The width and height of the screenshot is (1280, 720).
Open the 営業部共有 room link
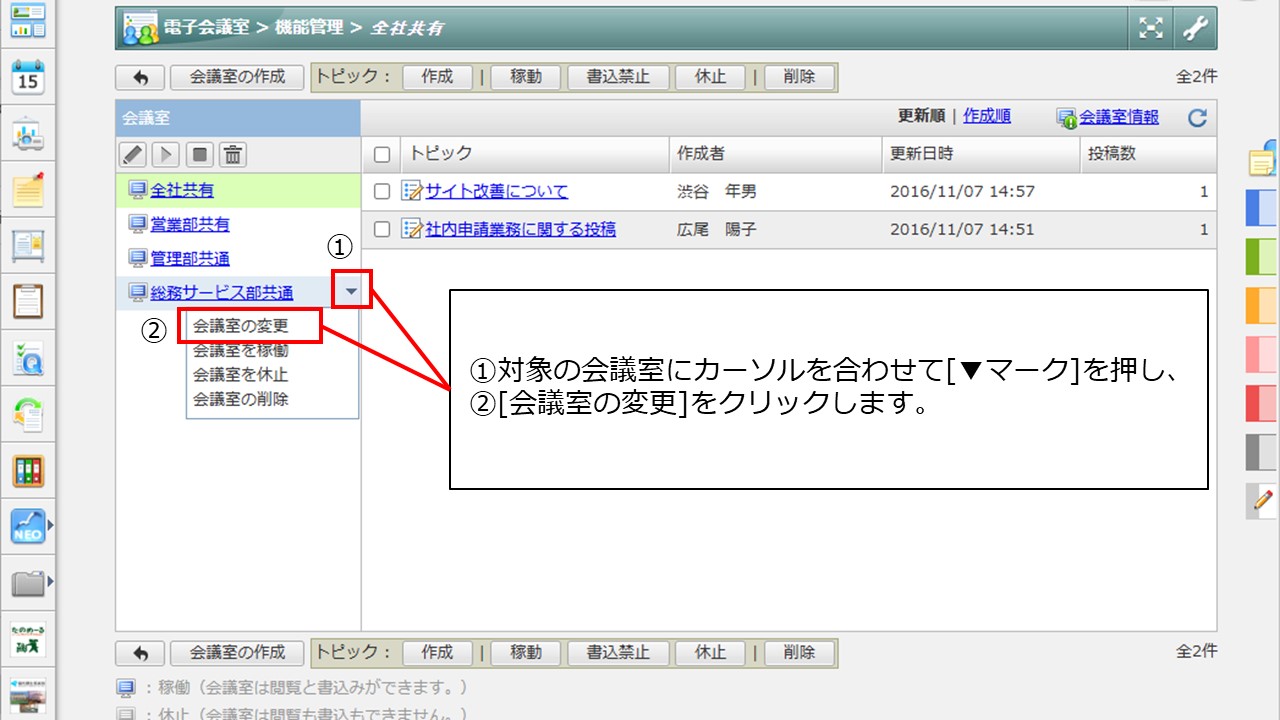point(190,225)
